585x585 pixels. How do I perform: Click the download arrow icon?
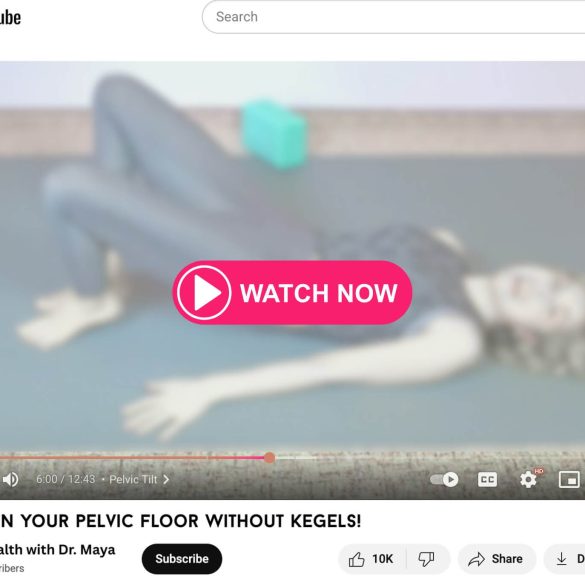click(561, 559)
